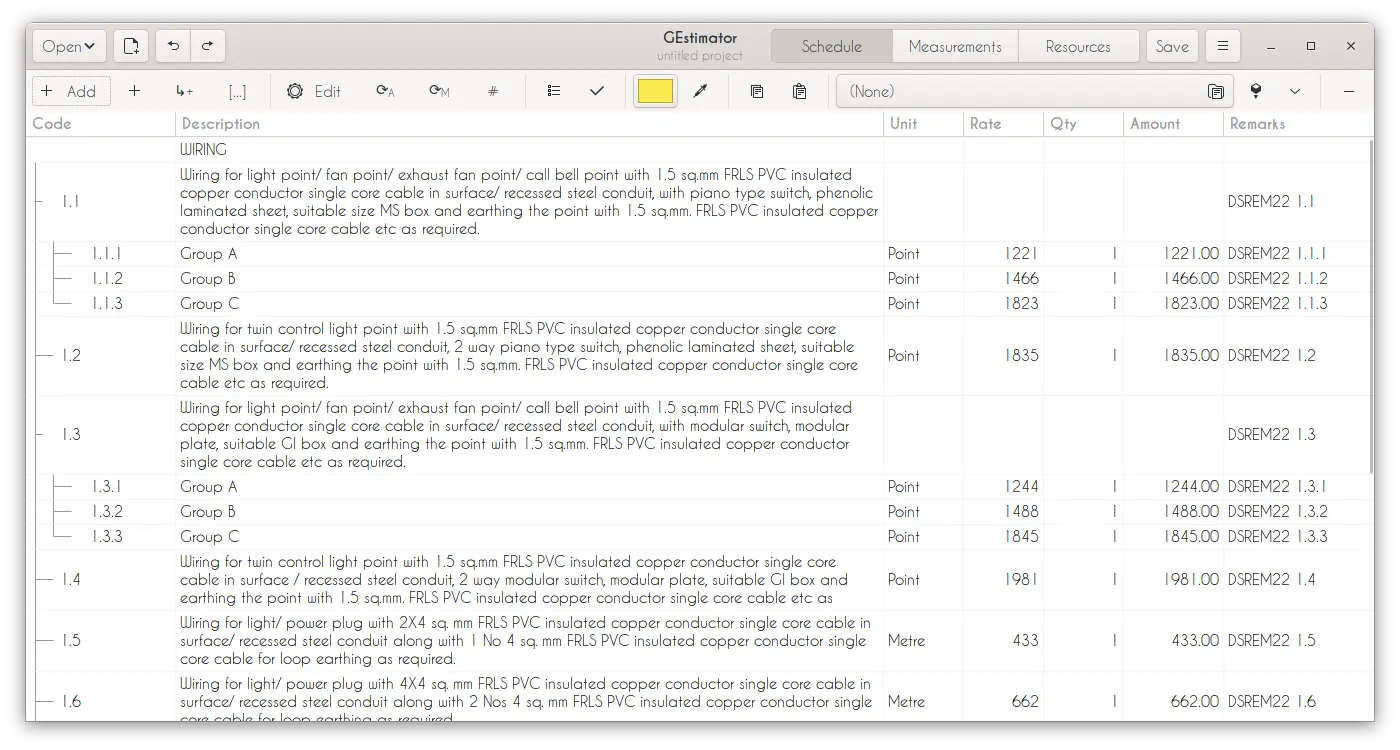1400x750 pixels.
Task: Click the (None) library selection field
Action: click(x=1035, y=91)
